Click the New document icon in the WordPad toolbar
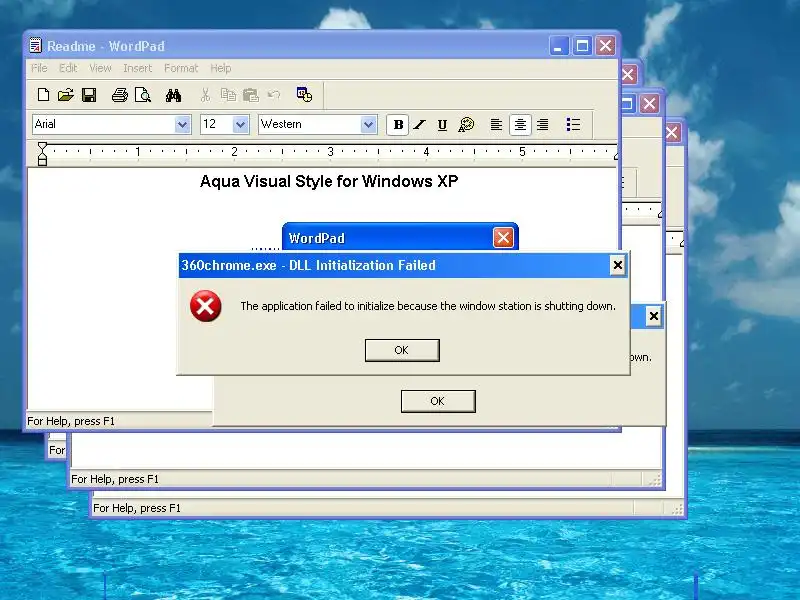This screenshot has height=600, width=800. 43,95
